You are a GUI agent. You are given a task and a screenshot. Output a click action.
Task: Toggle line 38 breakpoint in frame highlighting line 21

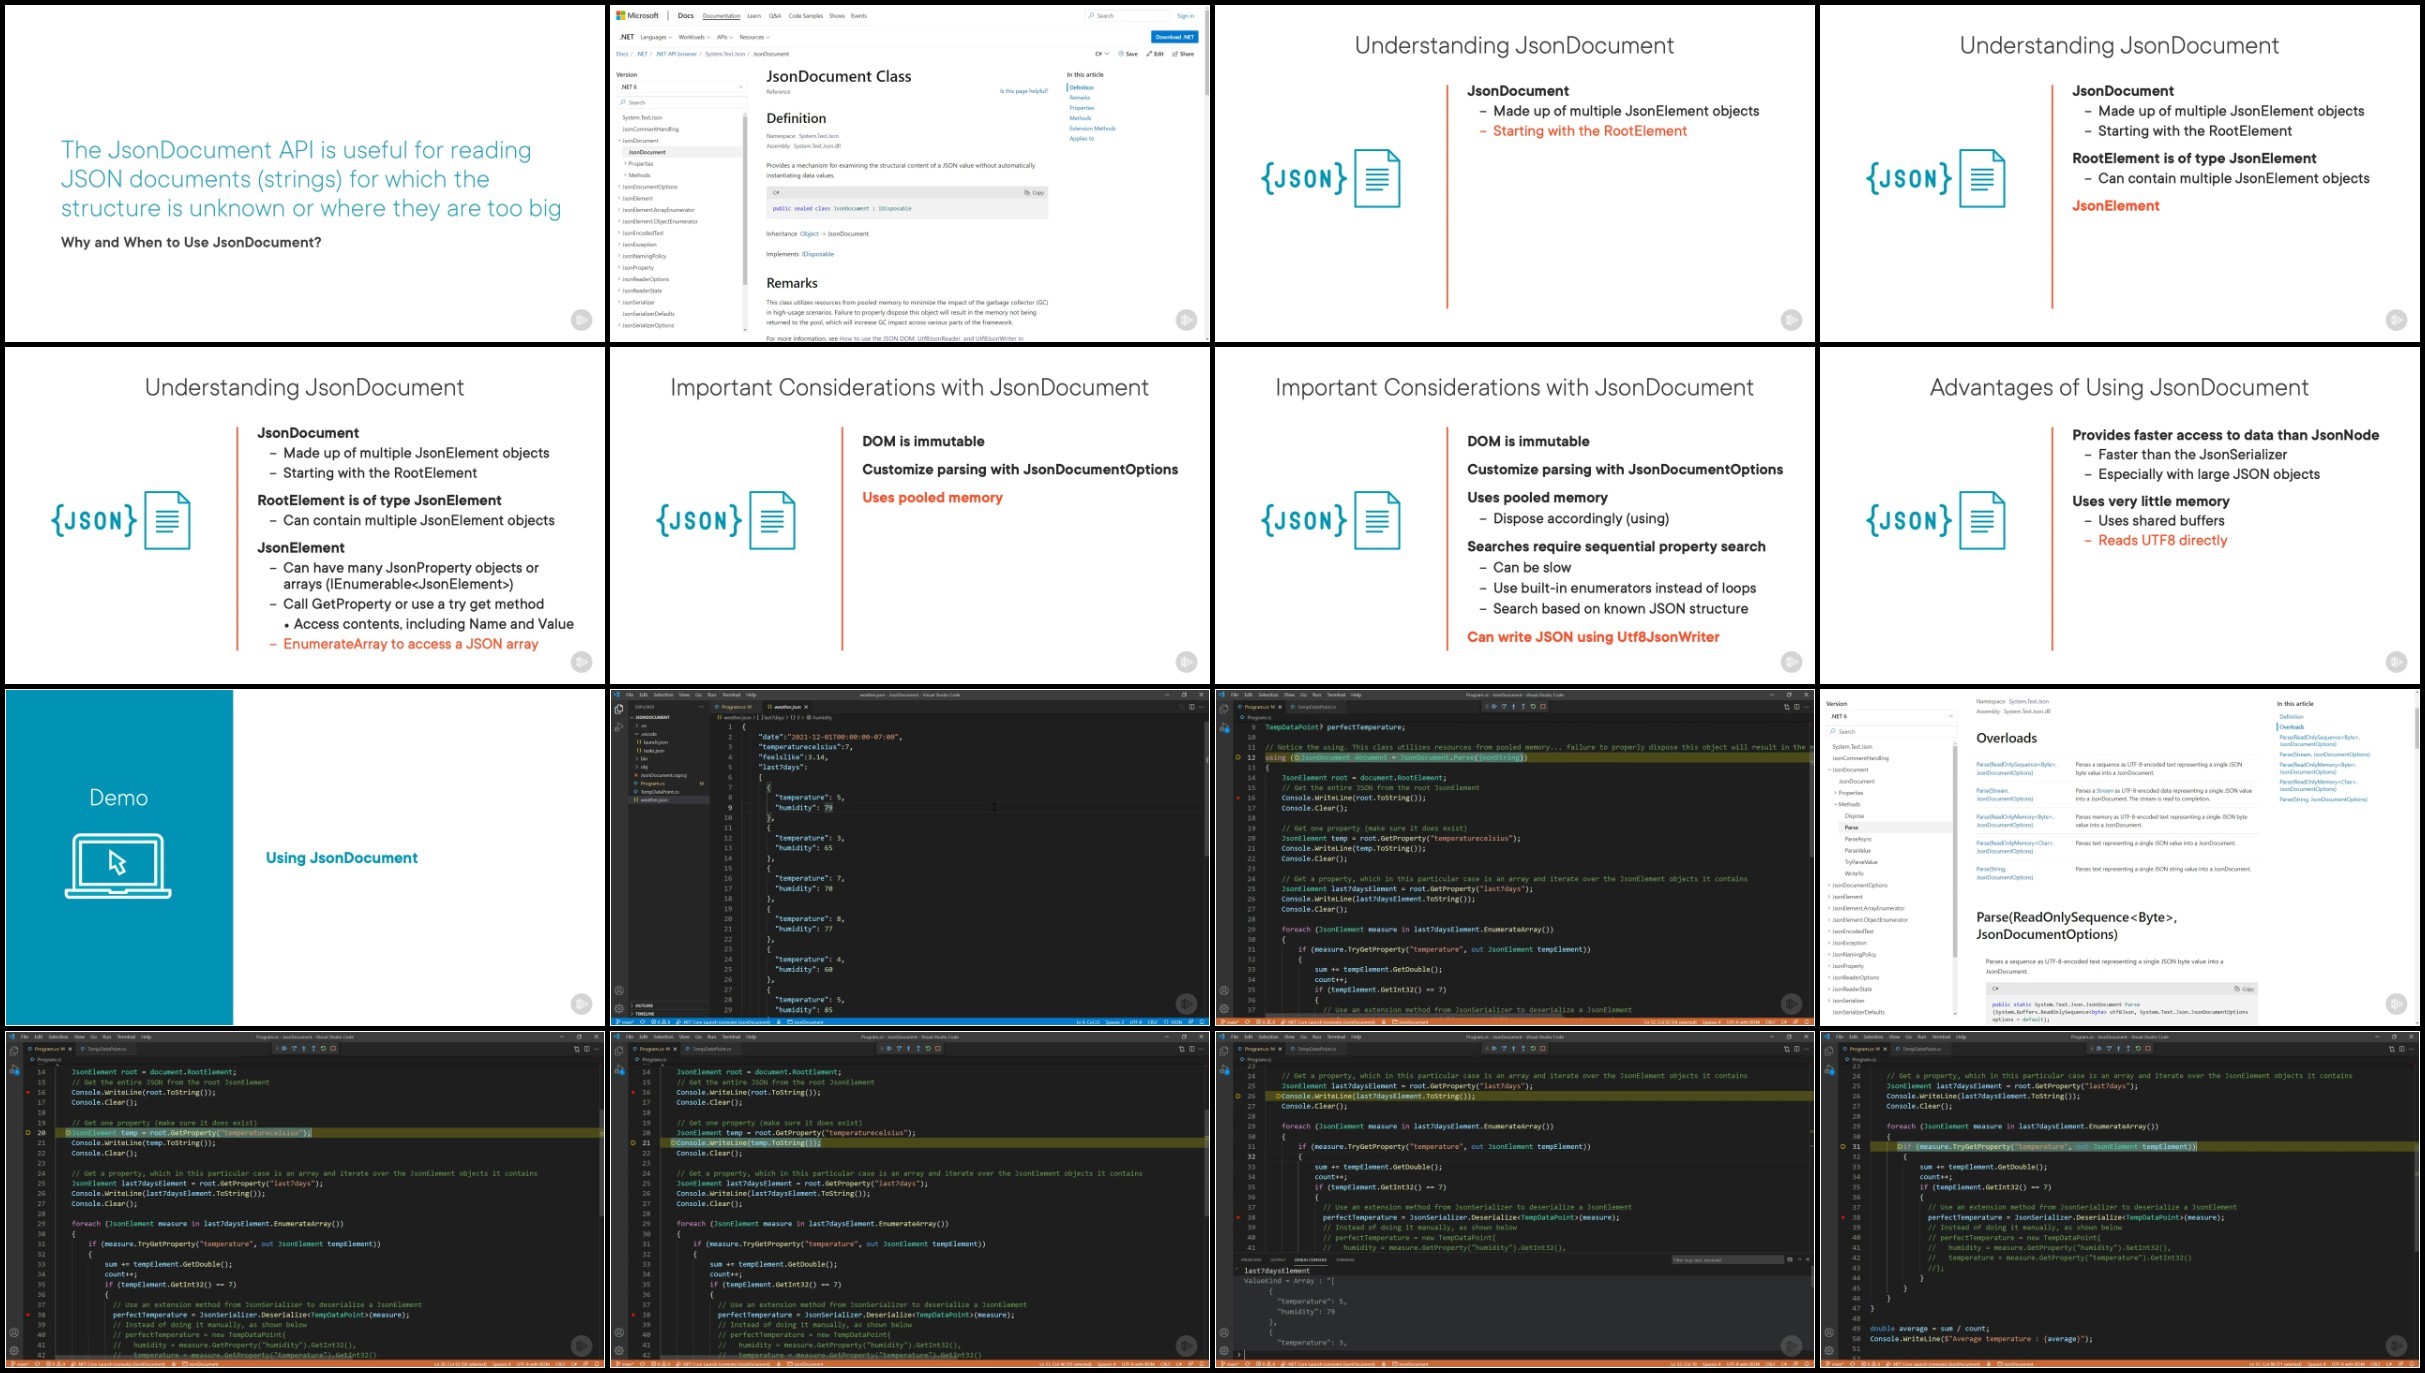[633, 1315]
